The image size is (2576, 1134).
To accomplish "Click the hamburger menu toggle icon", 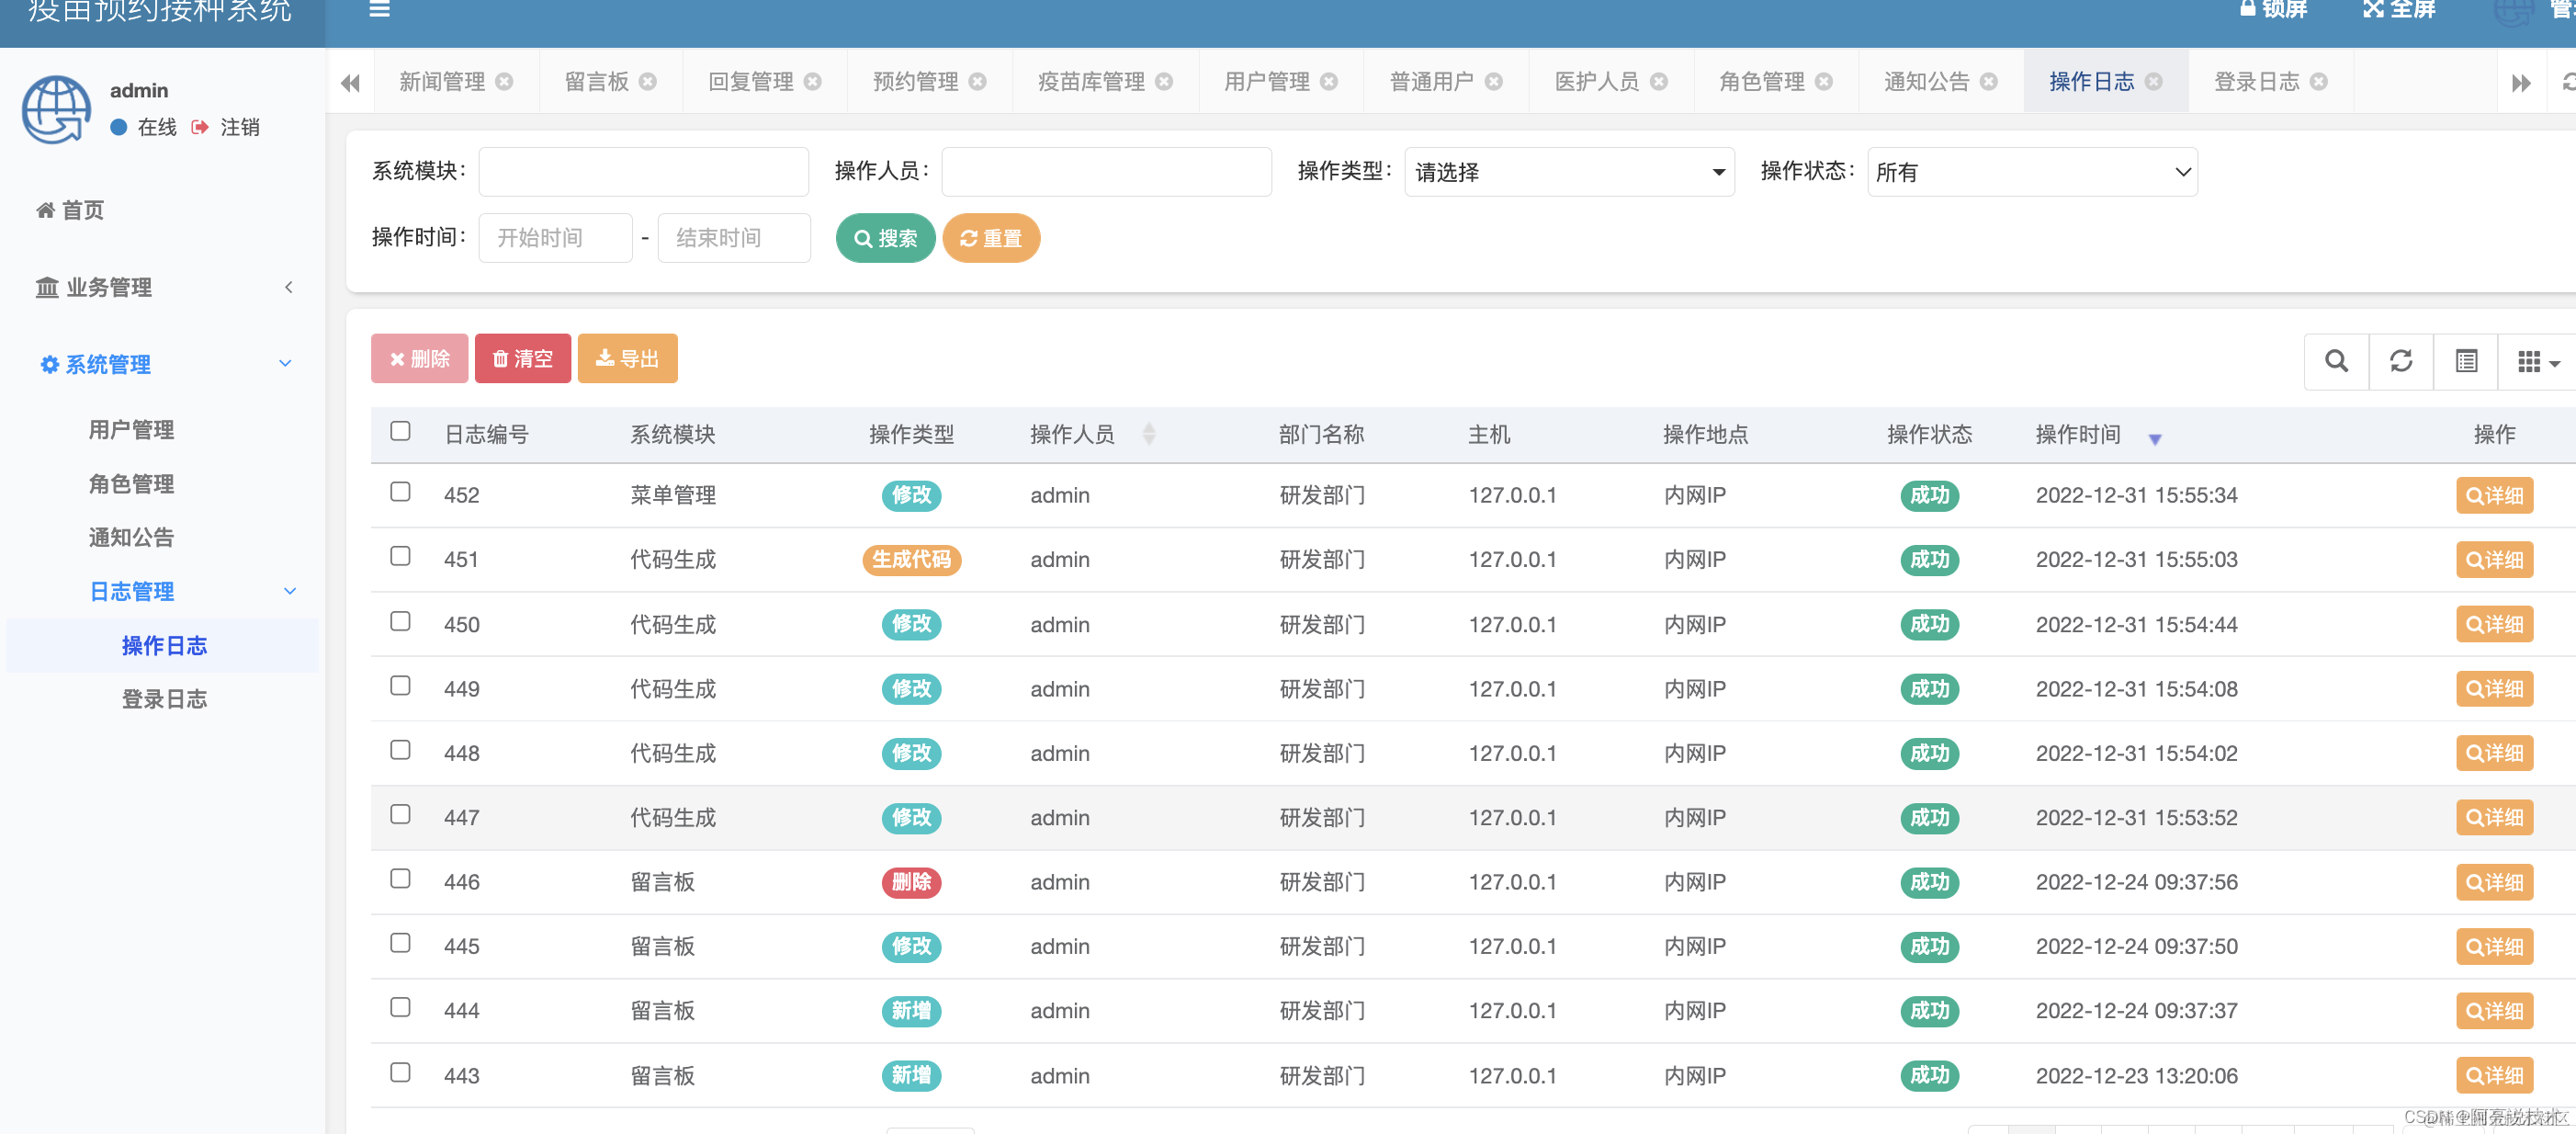I will 379,10.
